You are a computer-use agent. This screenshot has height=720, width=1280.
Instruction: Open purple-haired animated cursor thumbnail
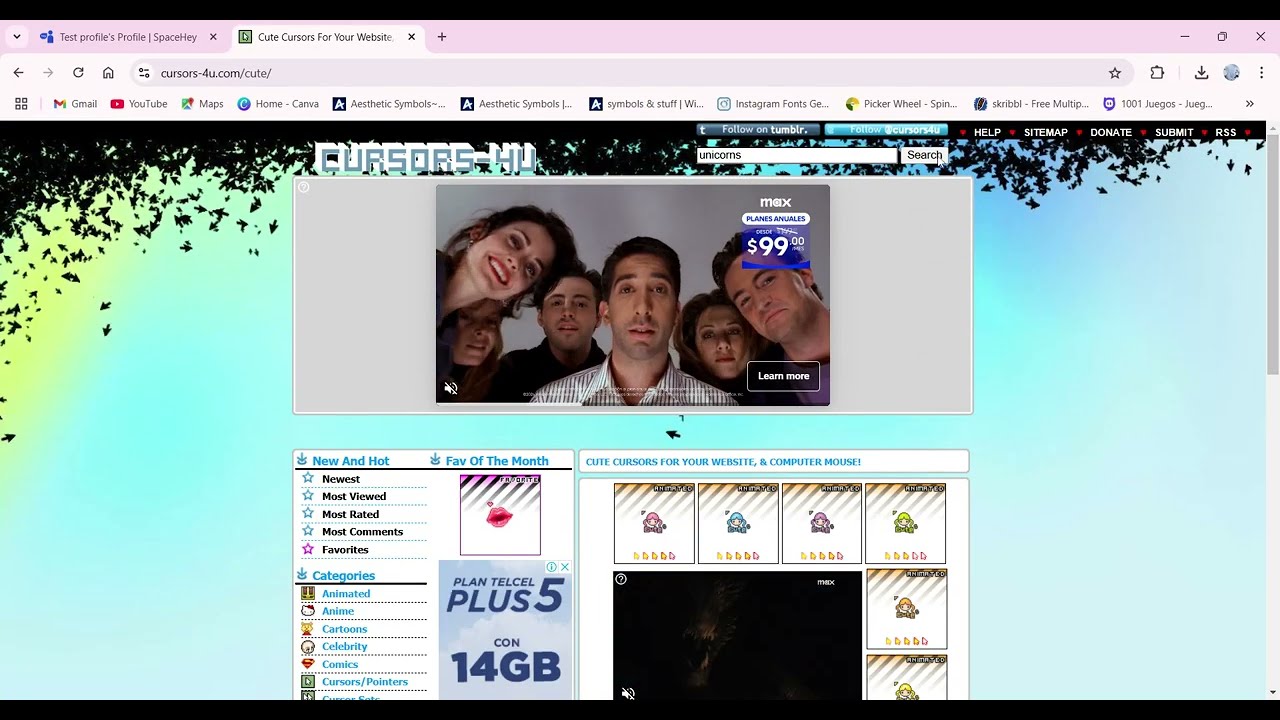click(822, 523)
